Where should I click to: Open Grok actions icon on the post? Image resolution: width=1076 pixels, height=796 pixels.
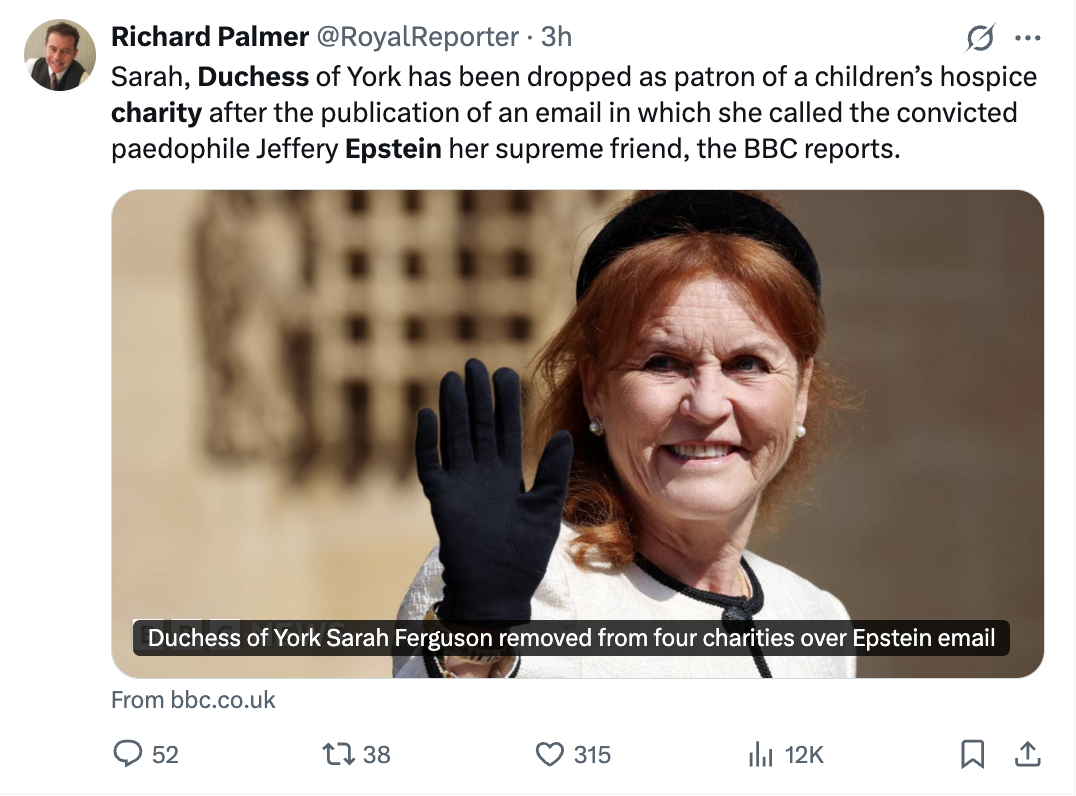tap(981, 38)
